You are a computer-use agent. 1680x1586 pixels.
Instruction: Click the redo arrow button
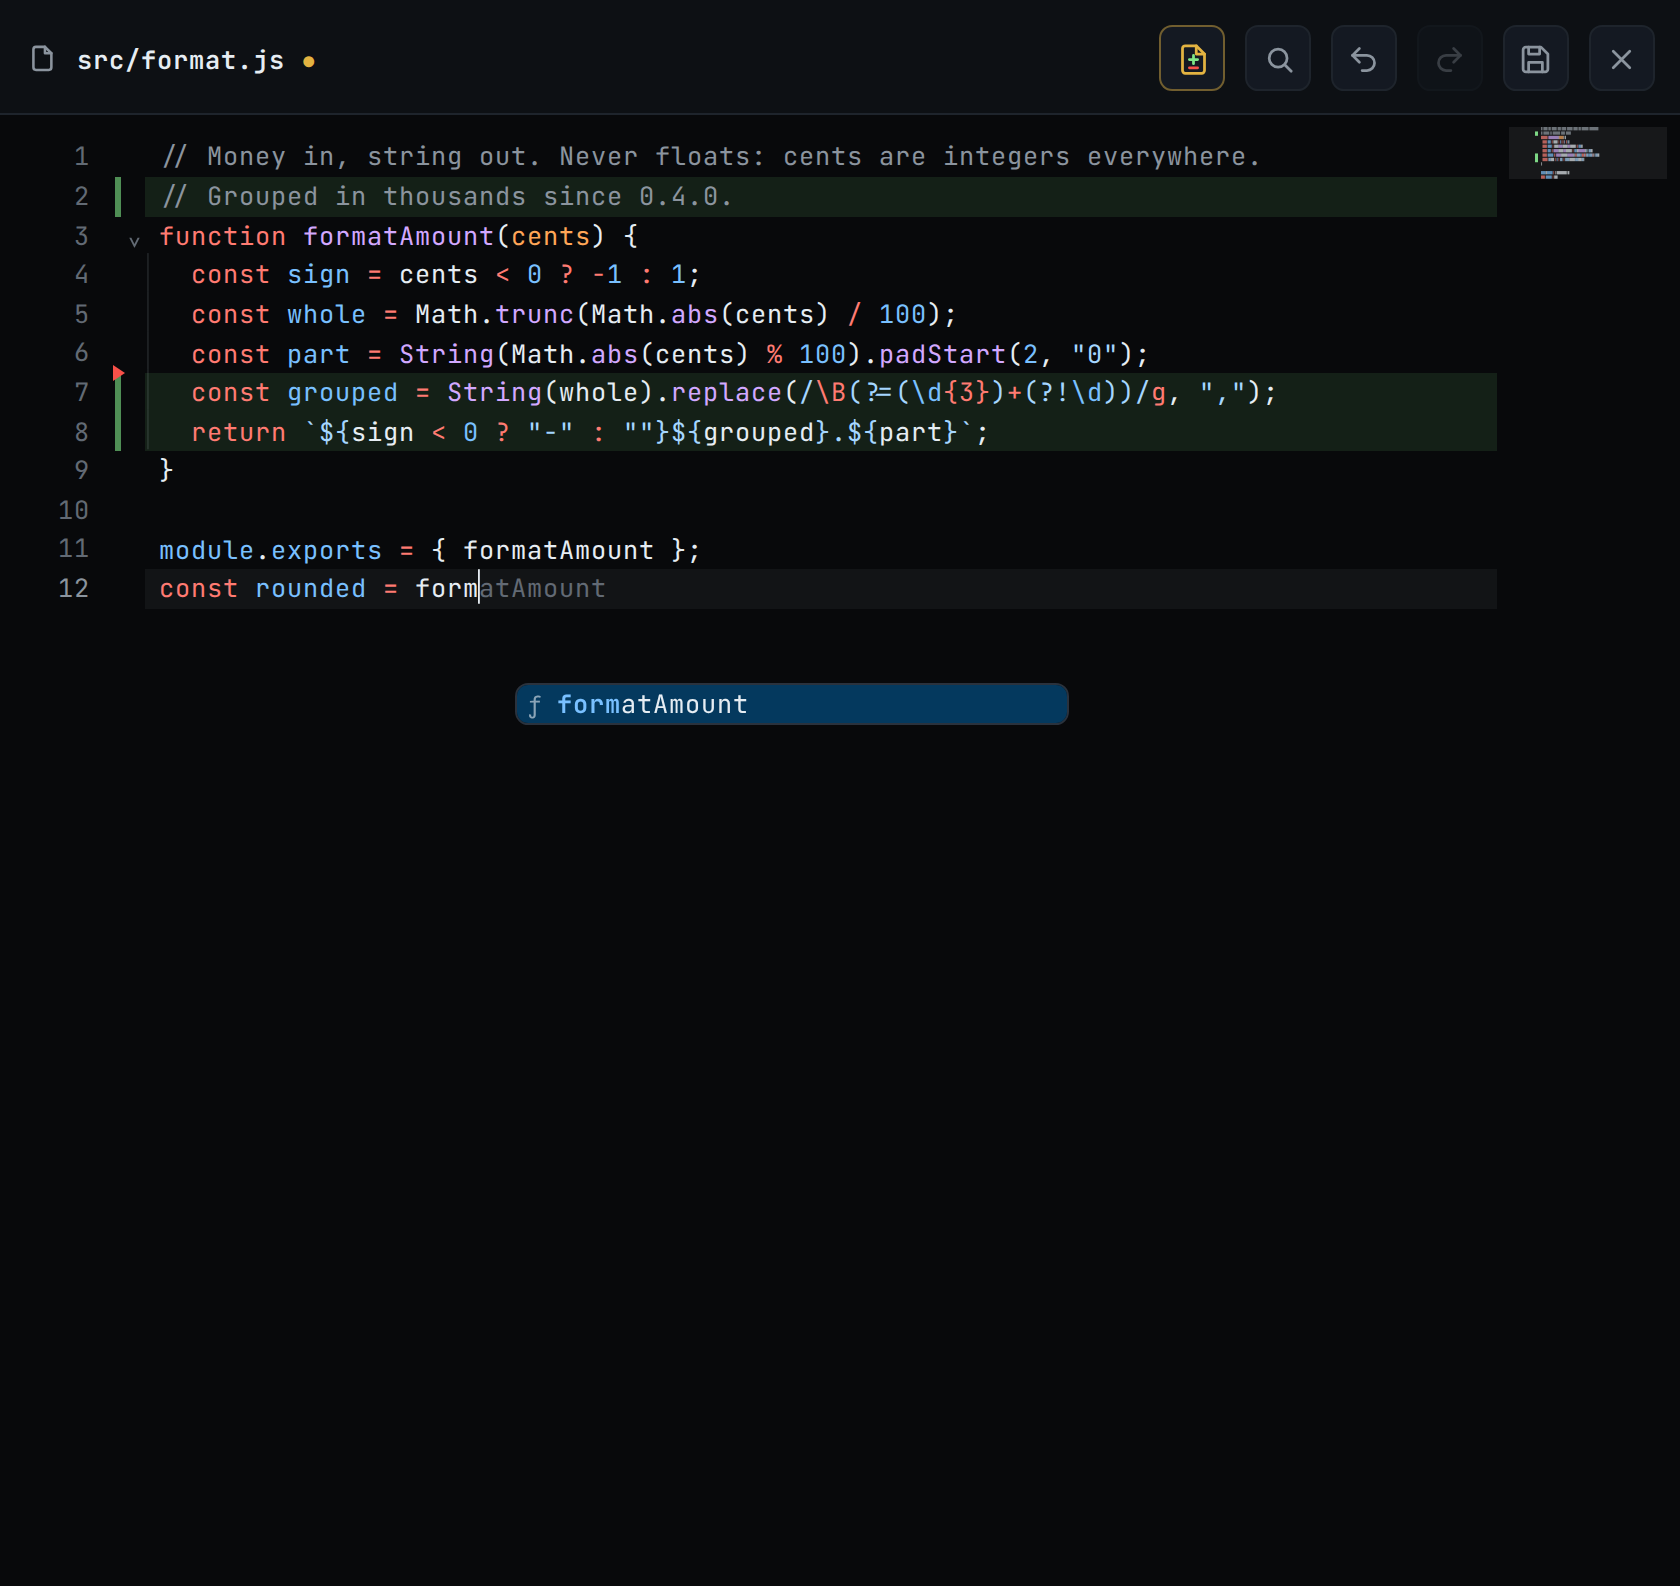click(1449, 59)
